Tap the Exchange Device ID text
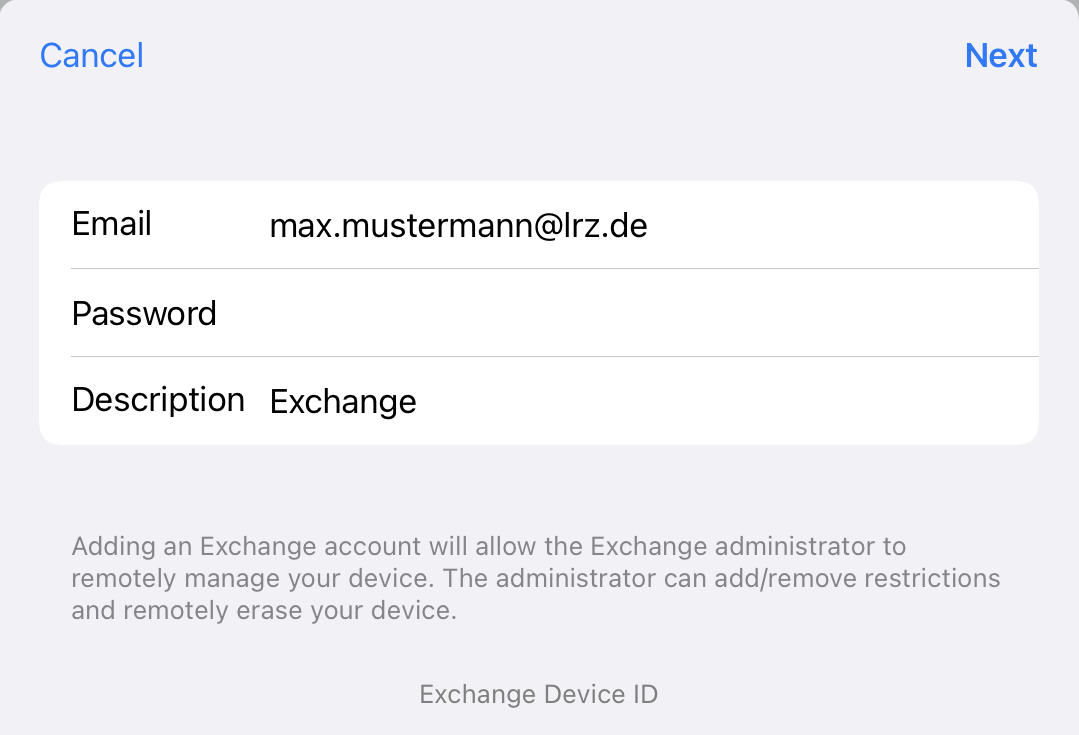1079x735 pixels. 538,694
